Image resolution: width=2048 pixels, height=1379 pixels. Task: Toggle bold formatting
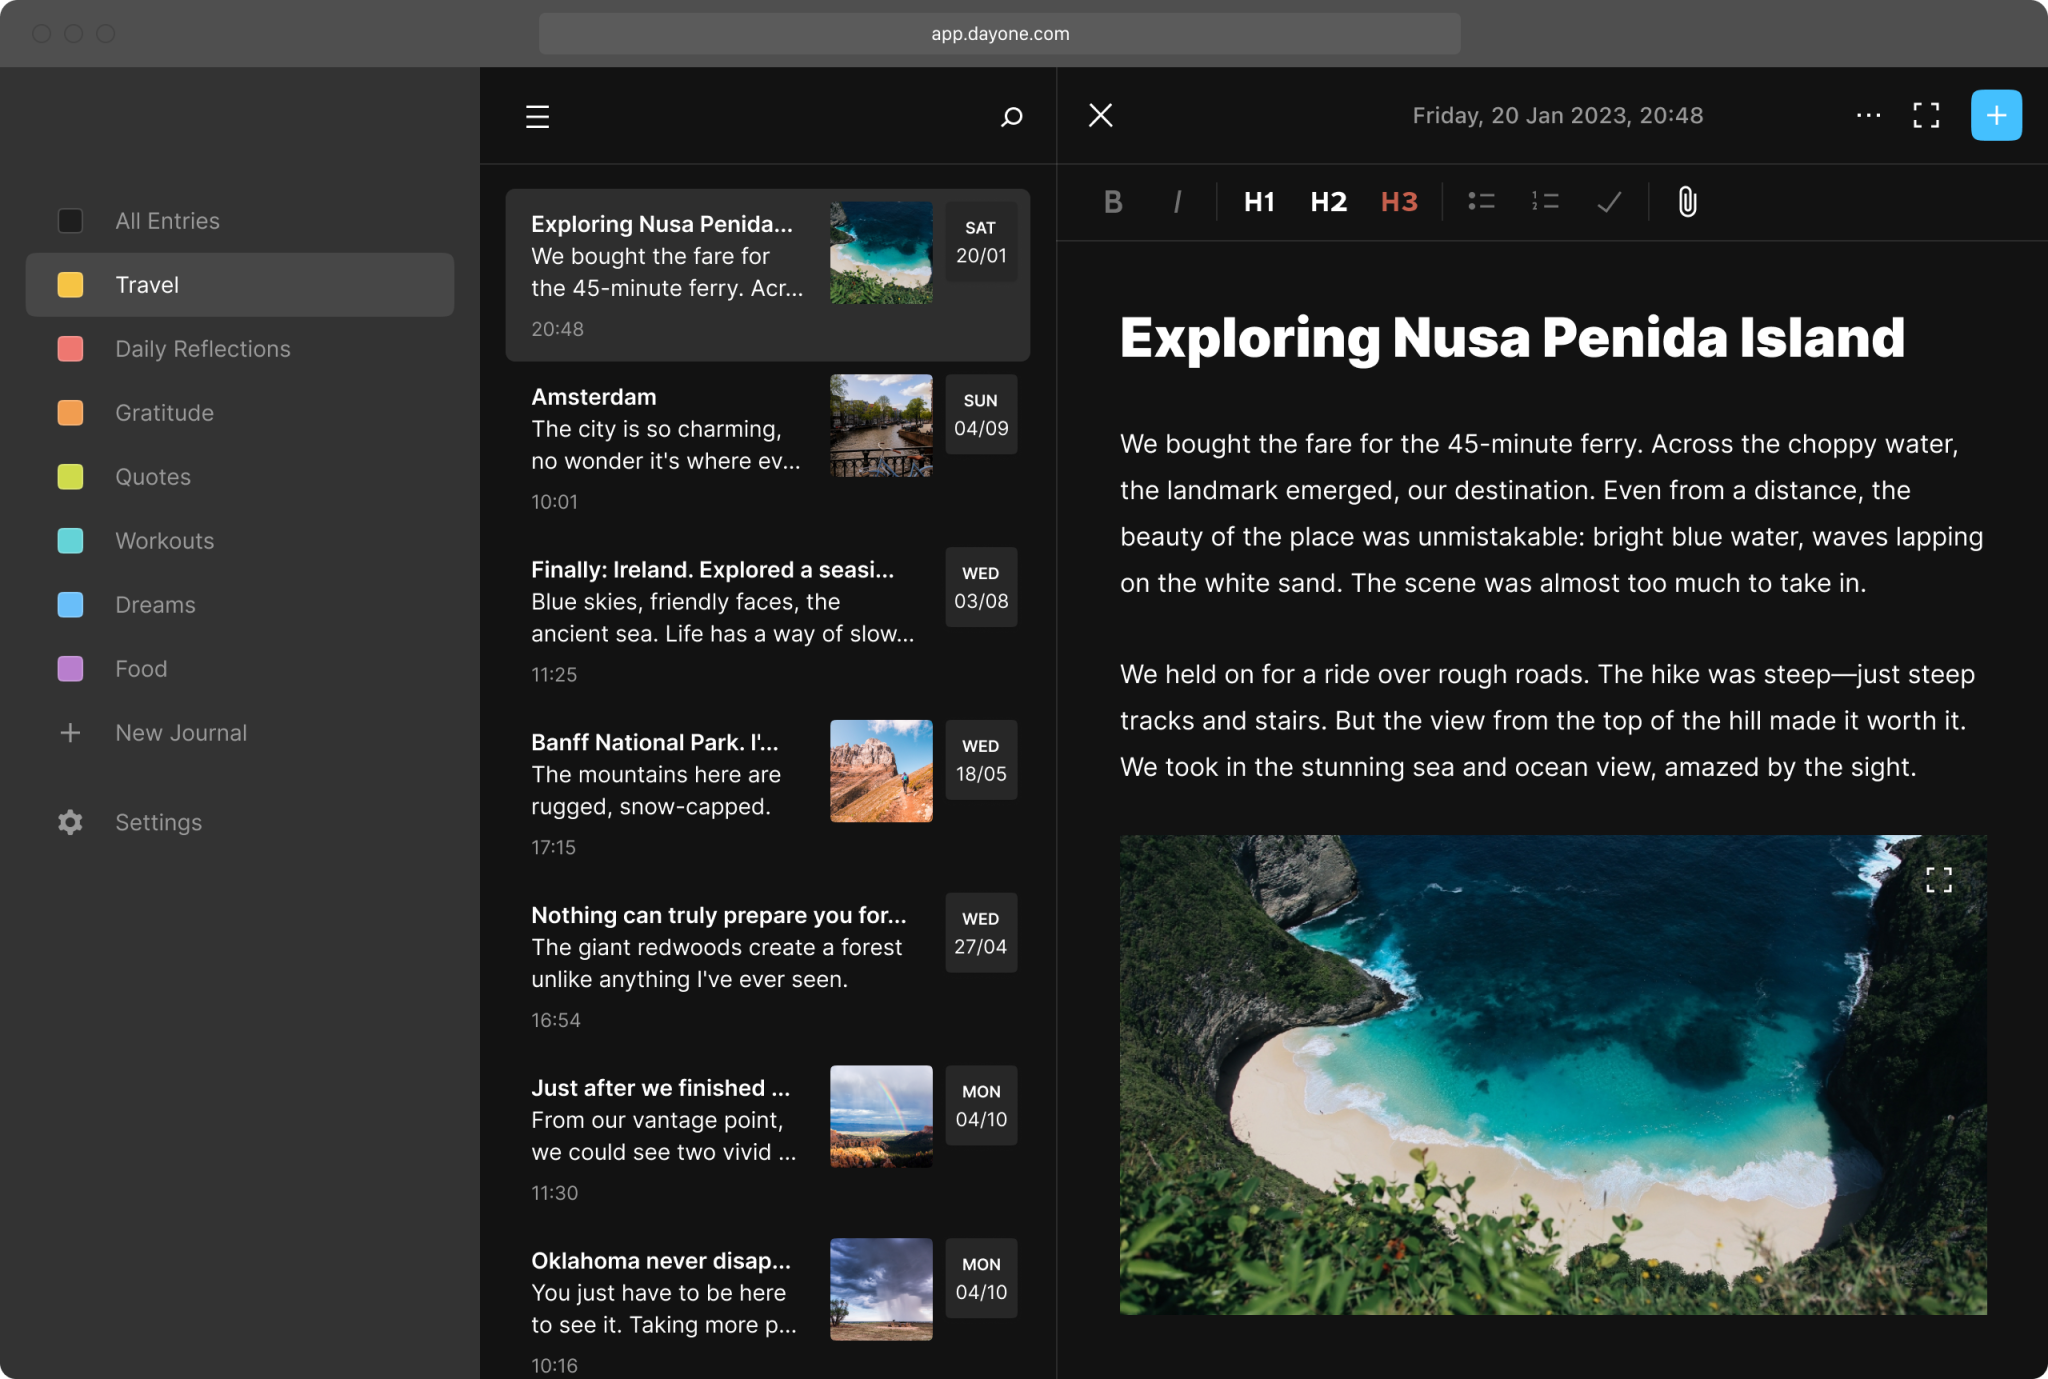point(1113,202)
